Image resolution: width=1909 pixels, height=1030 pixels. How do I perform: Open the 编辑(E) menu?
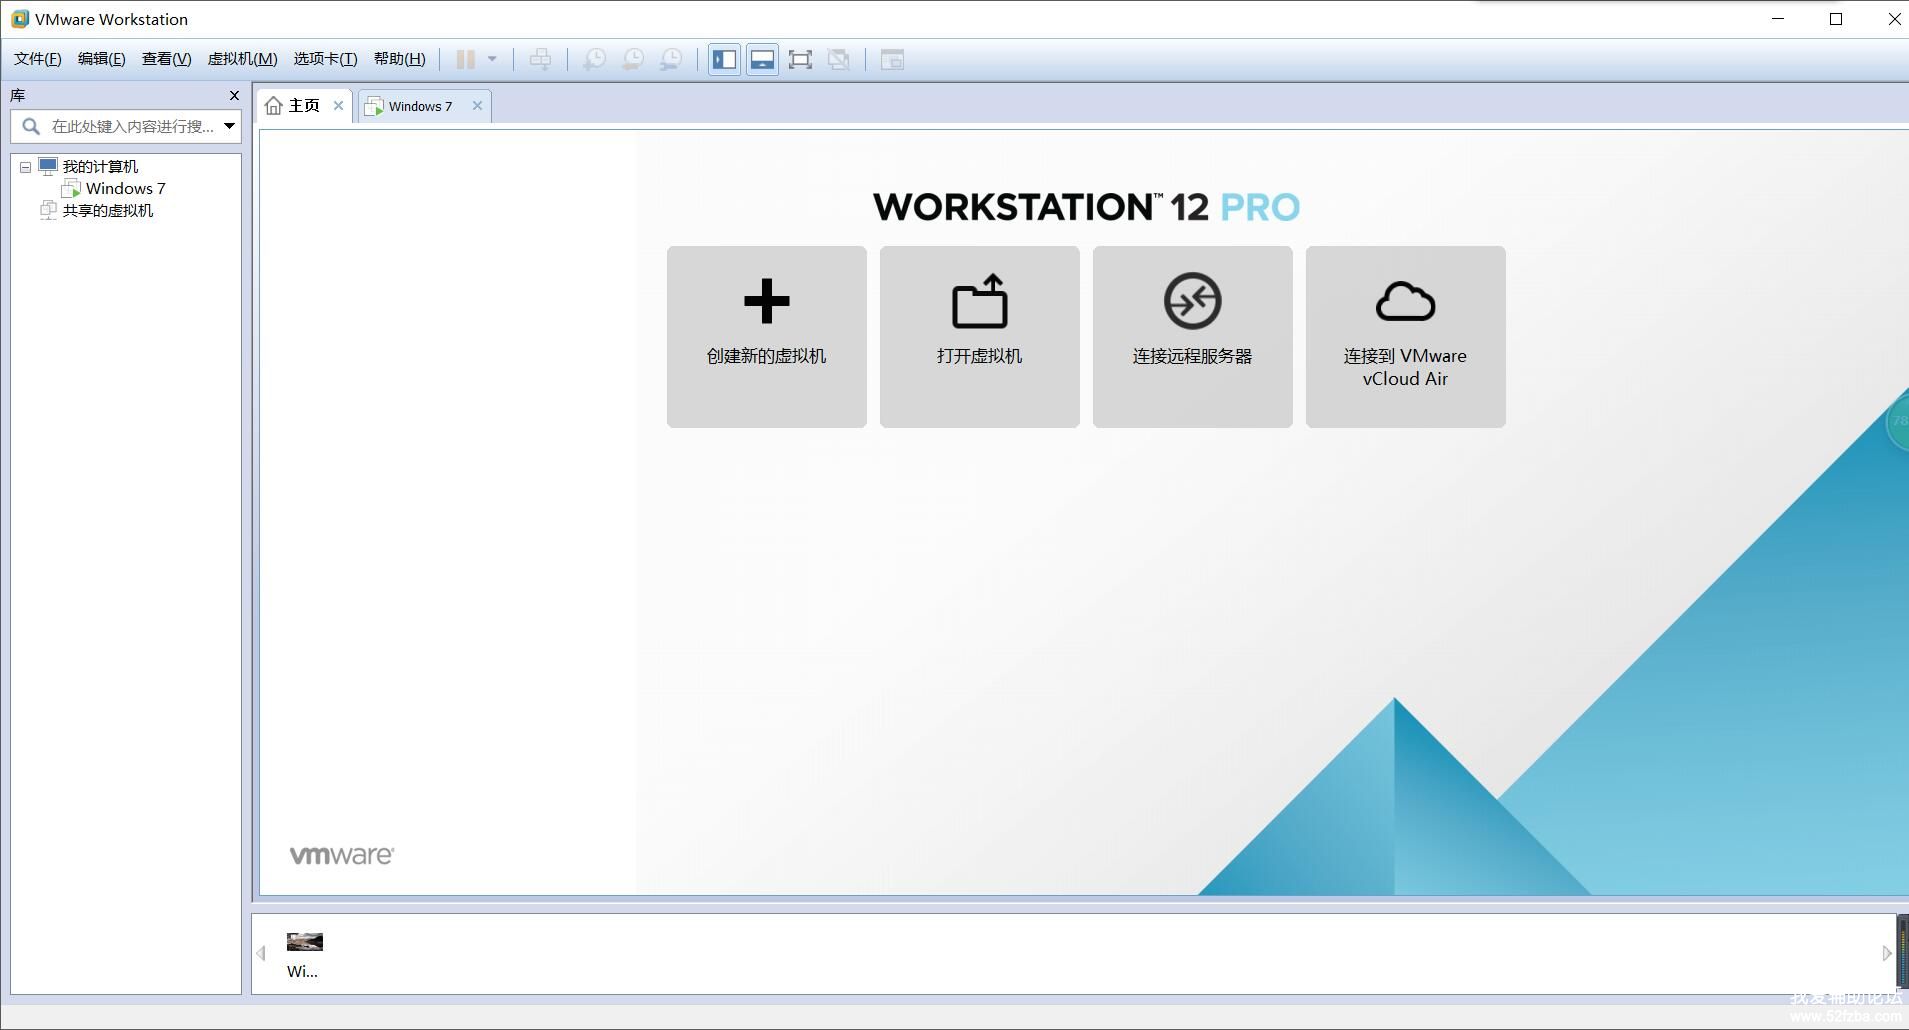coord(101,59)
